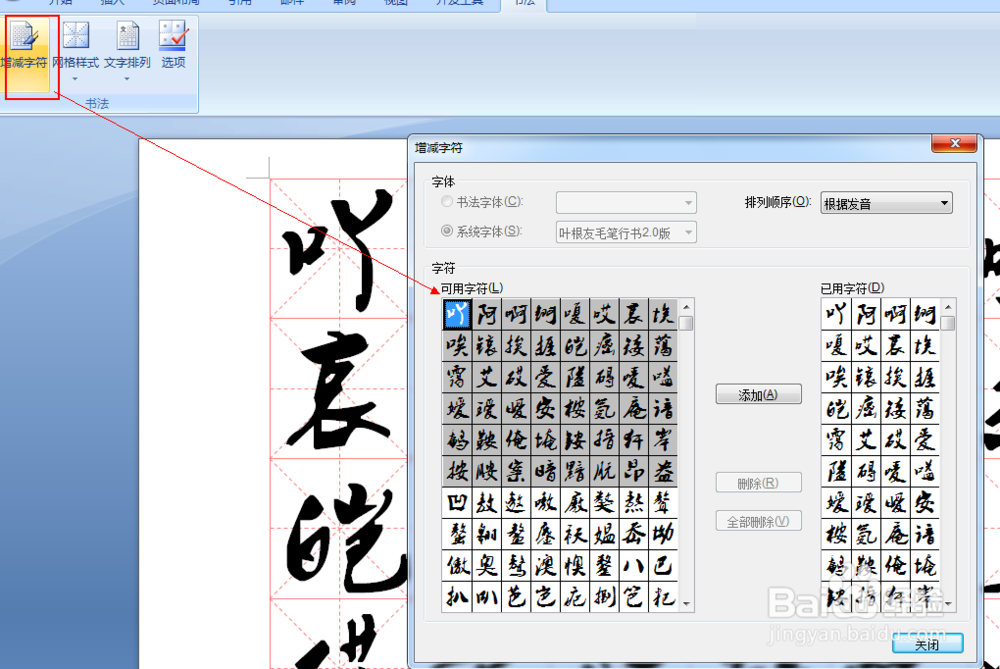Select 哎 in the used characters list
Image resolution: width=1000 pixels, height=669 pixels.
866,345
